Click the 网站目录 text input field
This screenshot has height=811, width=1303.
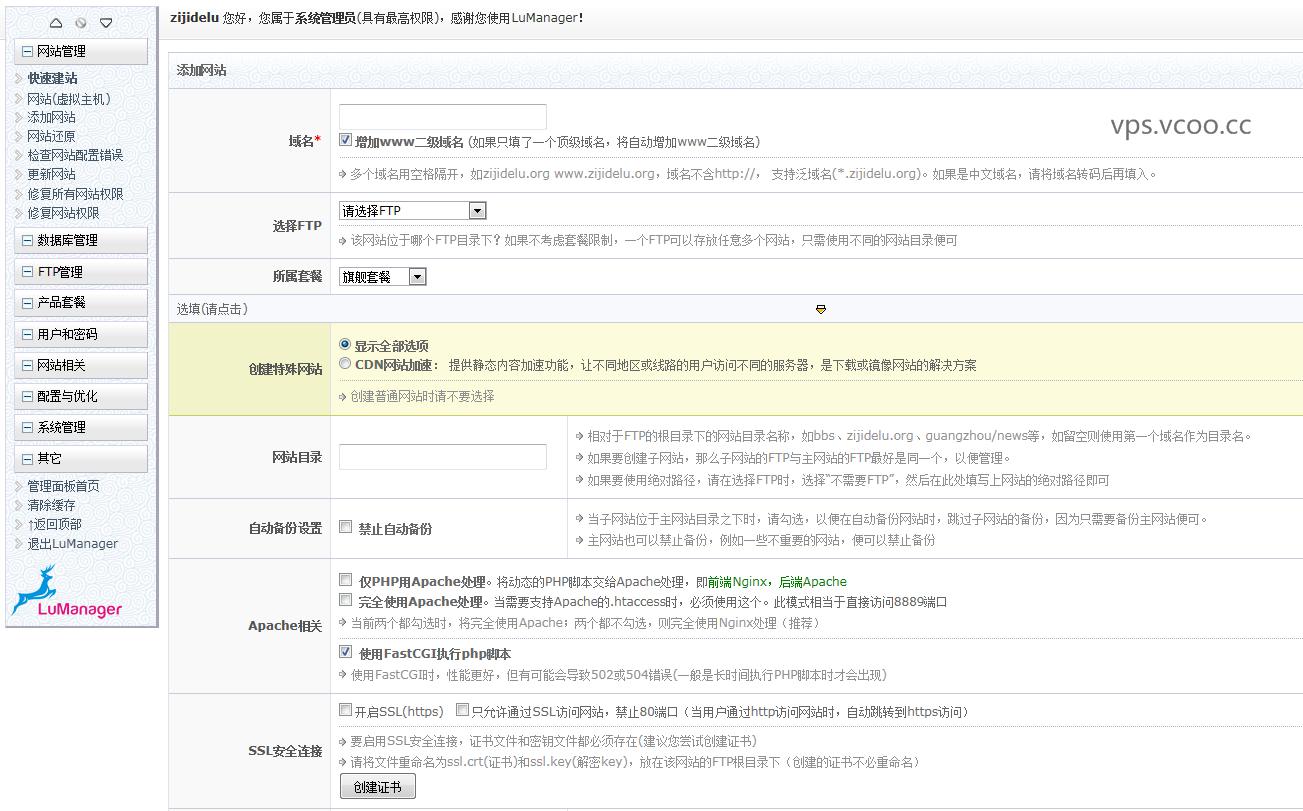click(x=442, y=457)
